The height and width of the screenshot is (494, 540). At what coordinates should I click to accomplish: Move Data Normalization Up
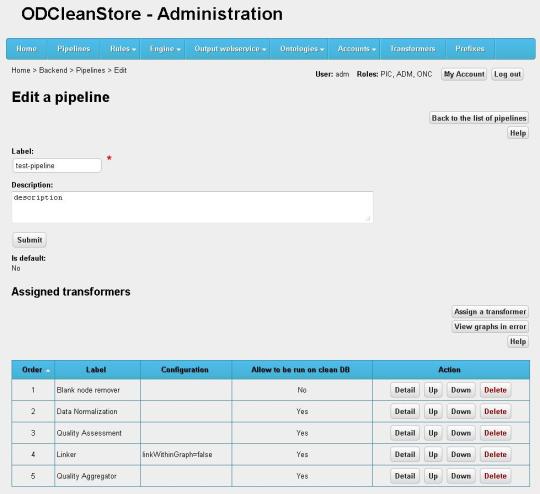click(x=433, y=412)
